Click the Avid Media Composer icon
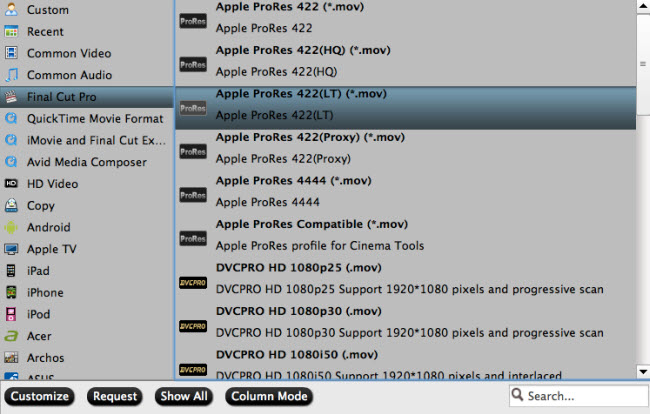The image size is (650, 414). point(11,162)
